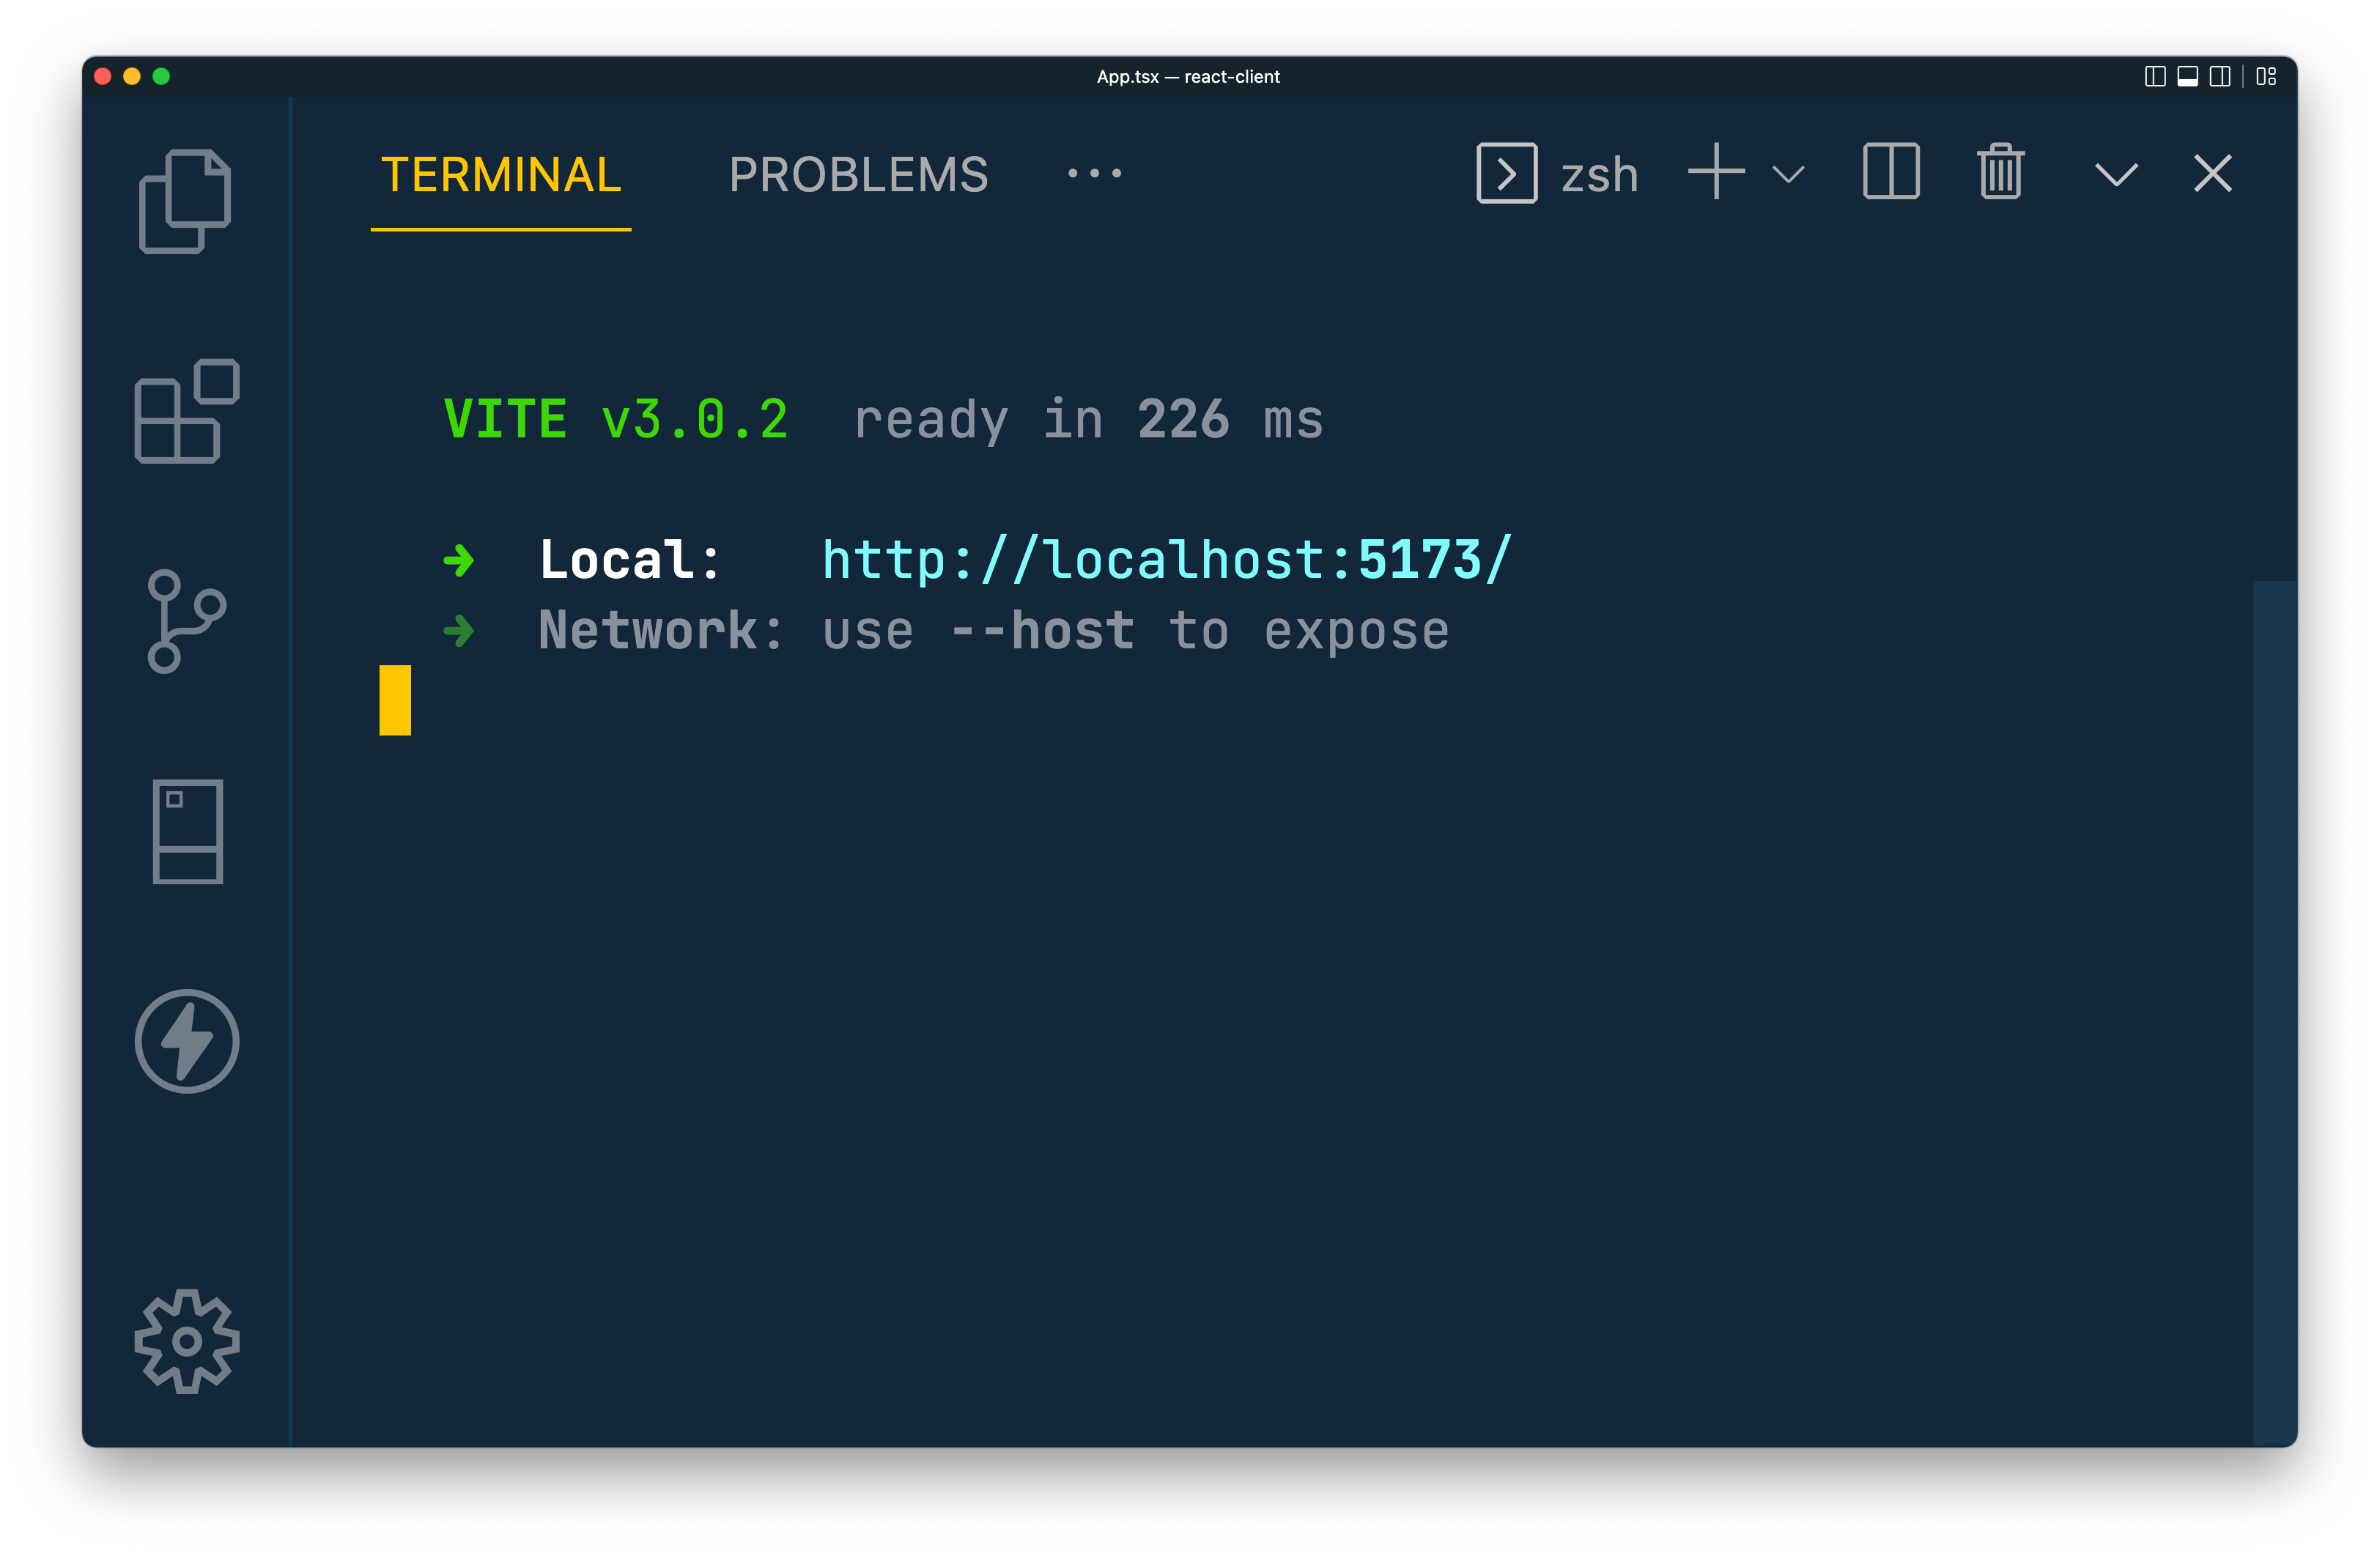Viewport: 2380px width, 1556px height.
Task: Open the http://localhost:5173/ link
Action: [x=1166, y=560]
